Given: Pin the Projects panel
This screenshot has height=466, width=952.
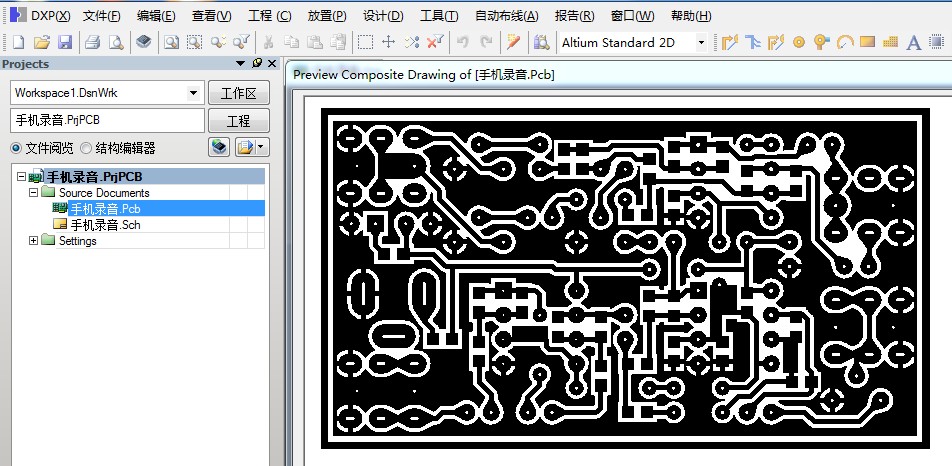Looking at the screenshot, I should (x=257, y=63).
